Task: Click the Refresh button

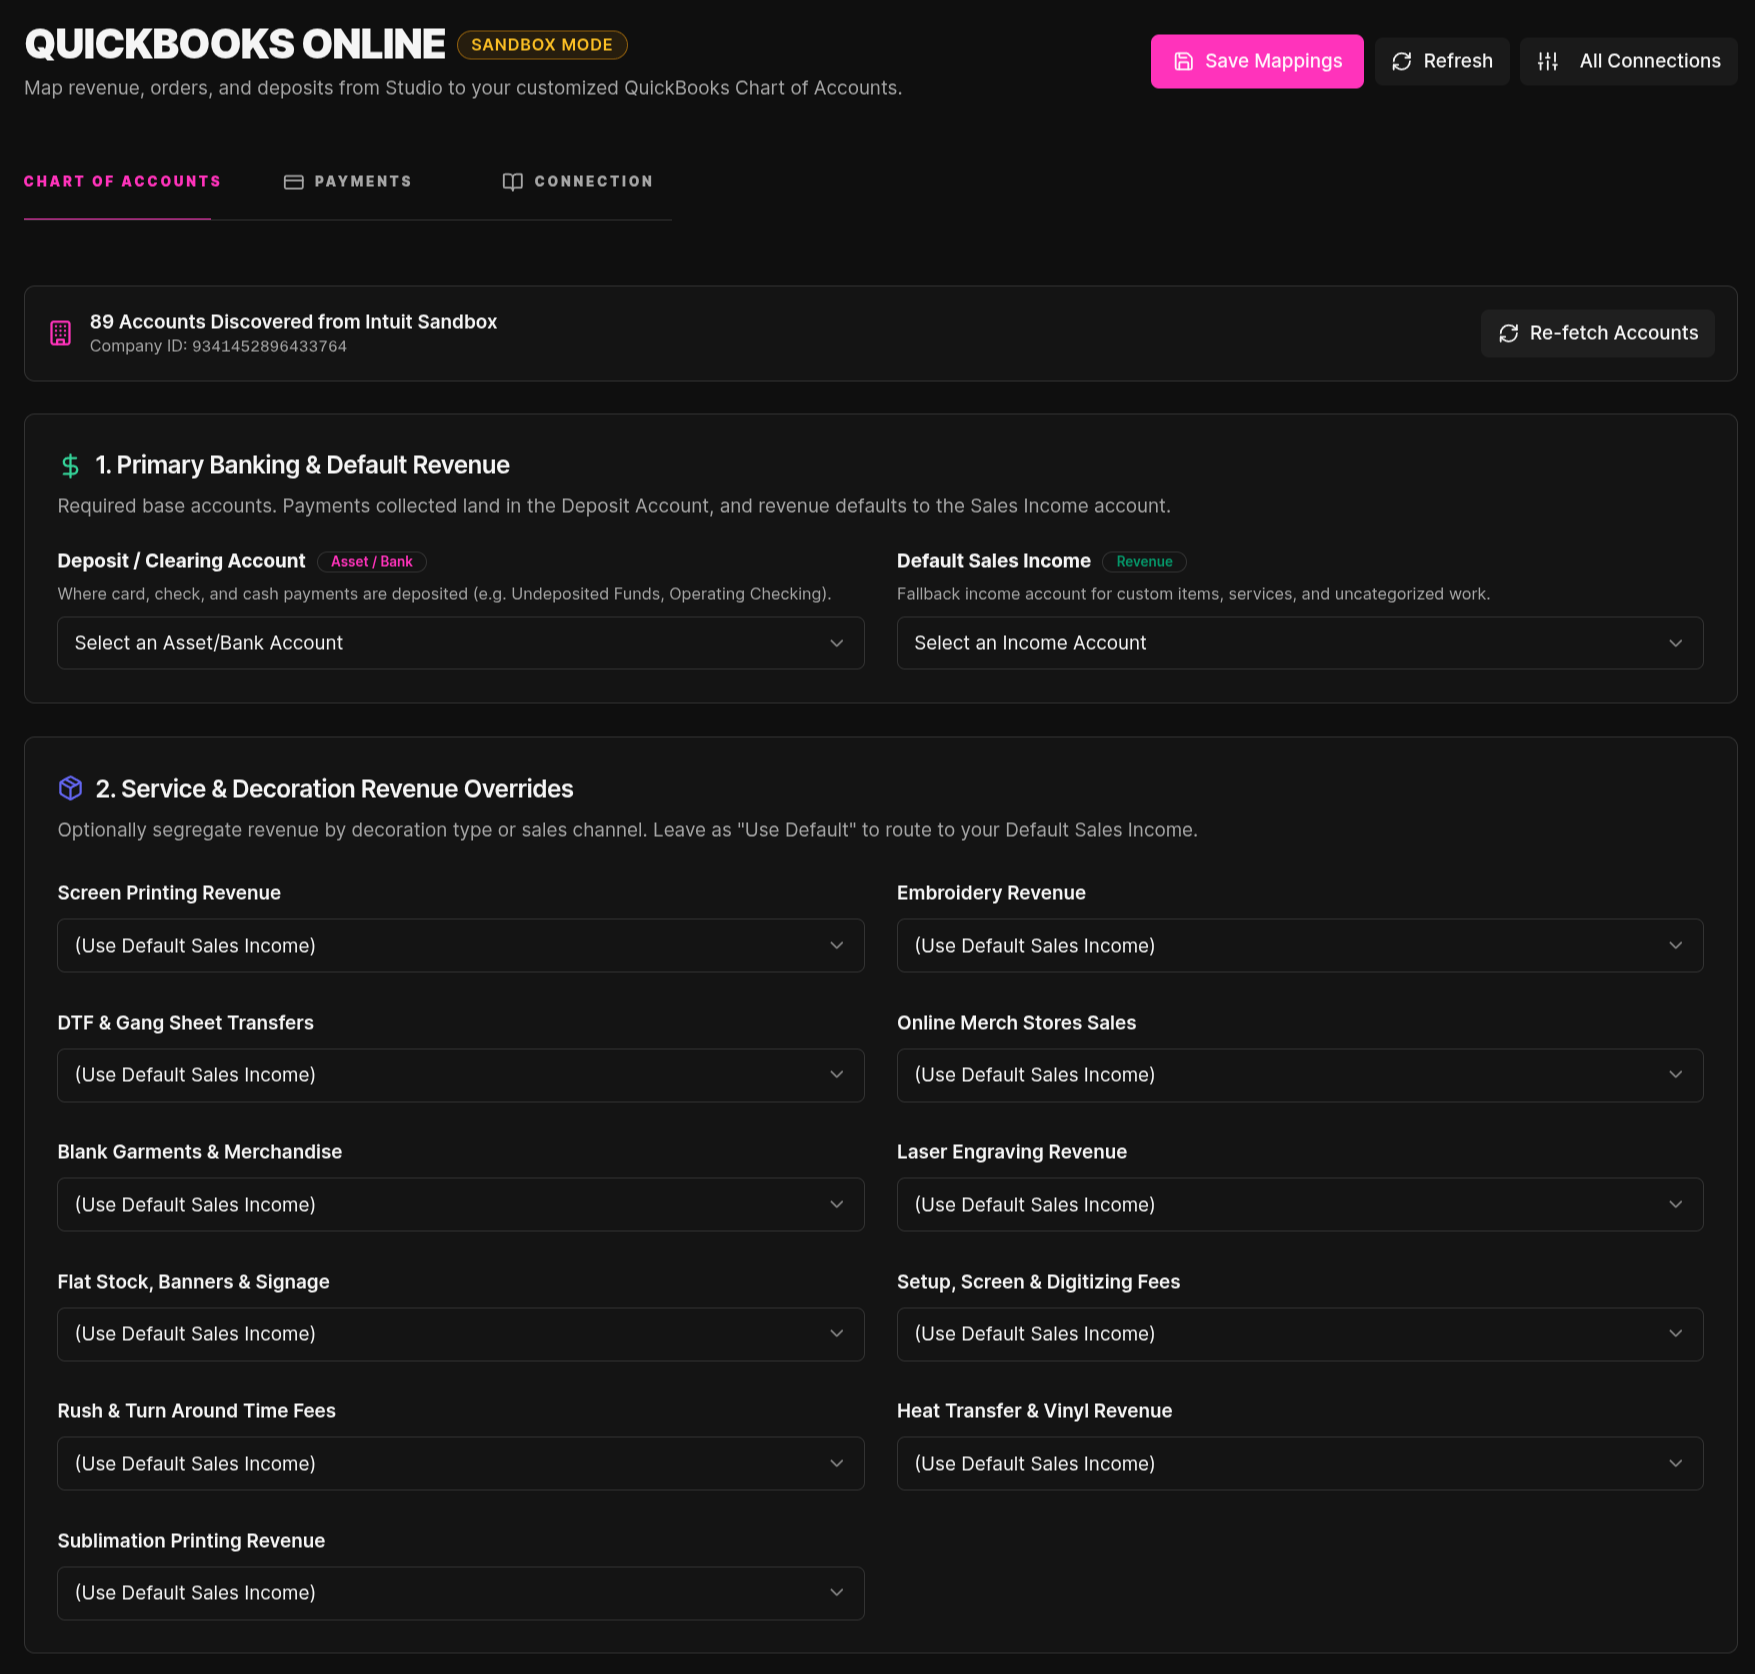Action: tap(1441, 61)
